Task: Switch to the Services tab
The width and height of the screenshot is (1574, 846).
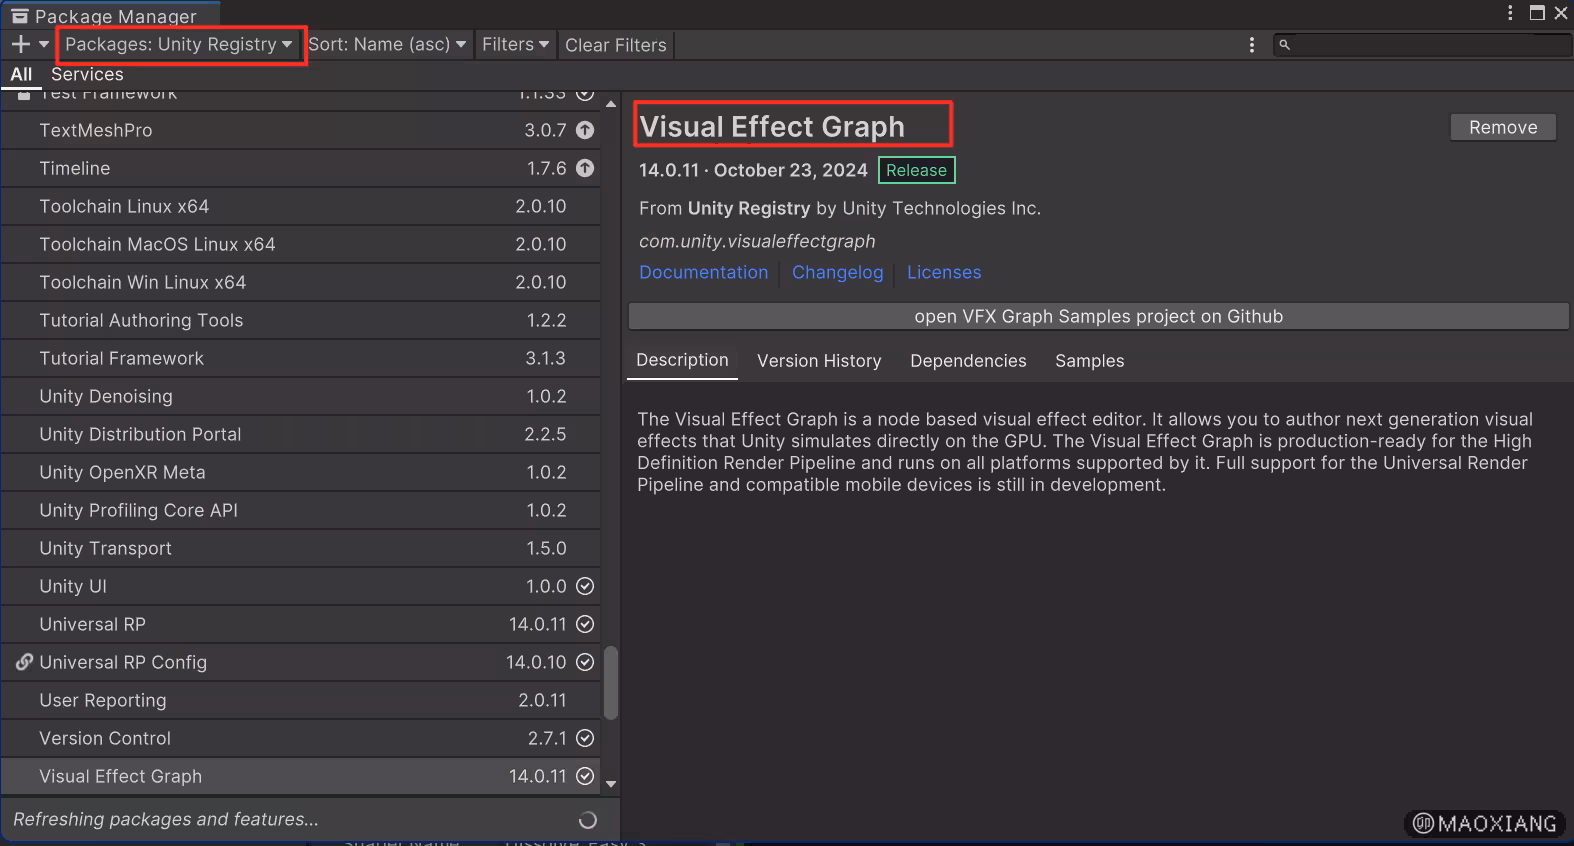Action: [87, 74]
